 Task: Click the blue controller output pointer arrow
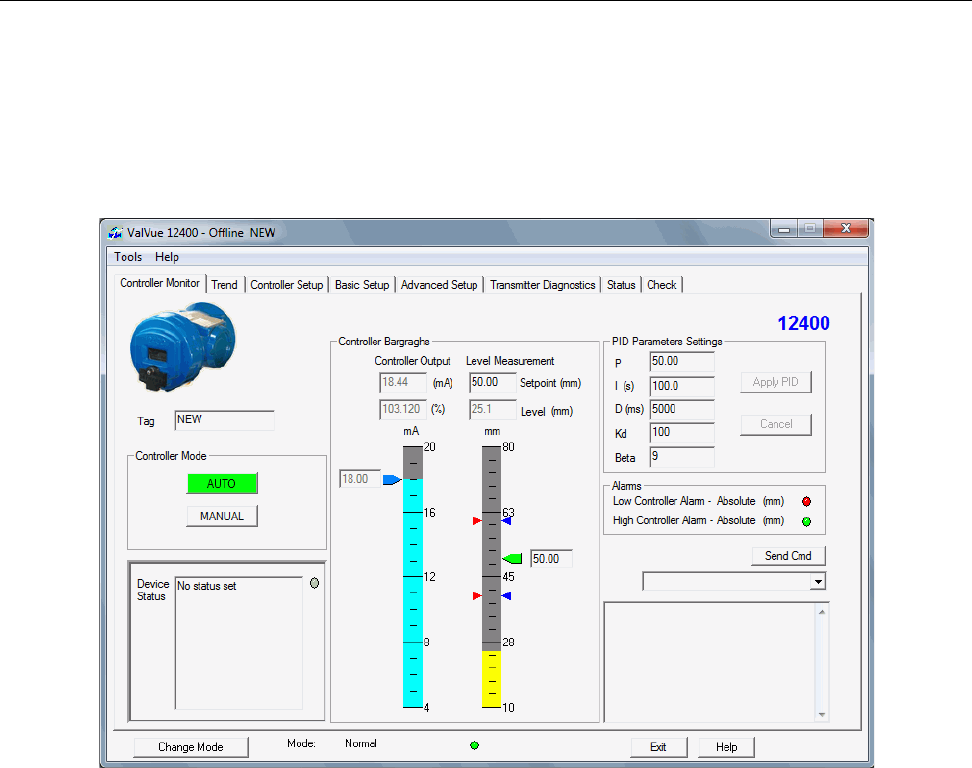coord(392,480)
